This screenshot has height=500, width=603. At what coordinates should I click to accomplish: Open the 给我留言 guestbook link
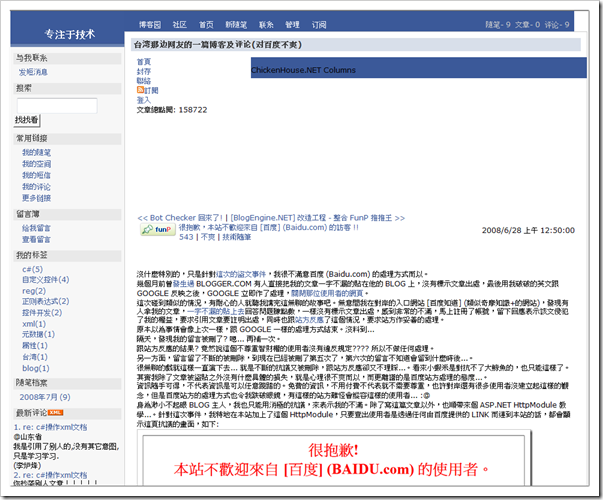click(36, 229)
